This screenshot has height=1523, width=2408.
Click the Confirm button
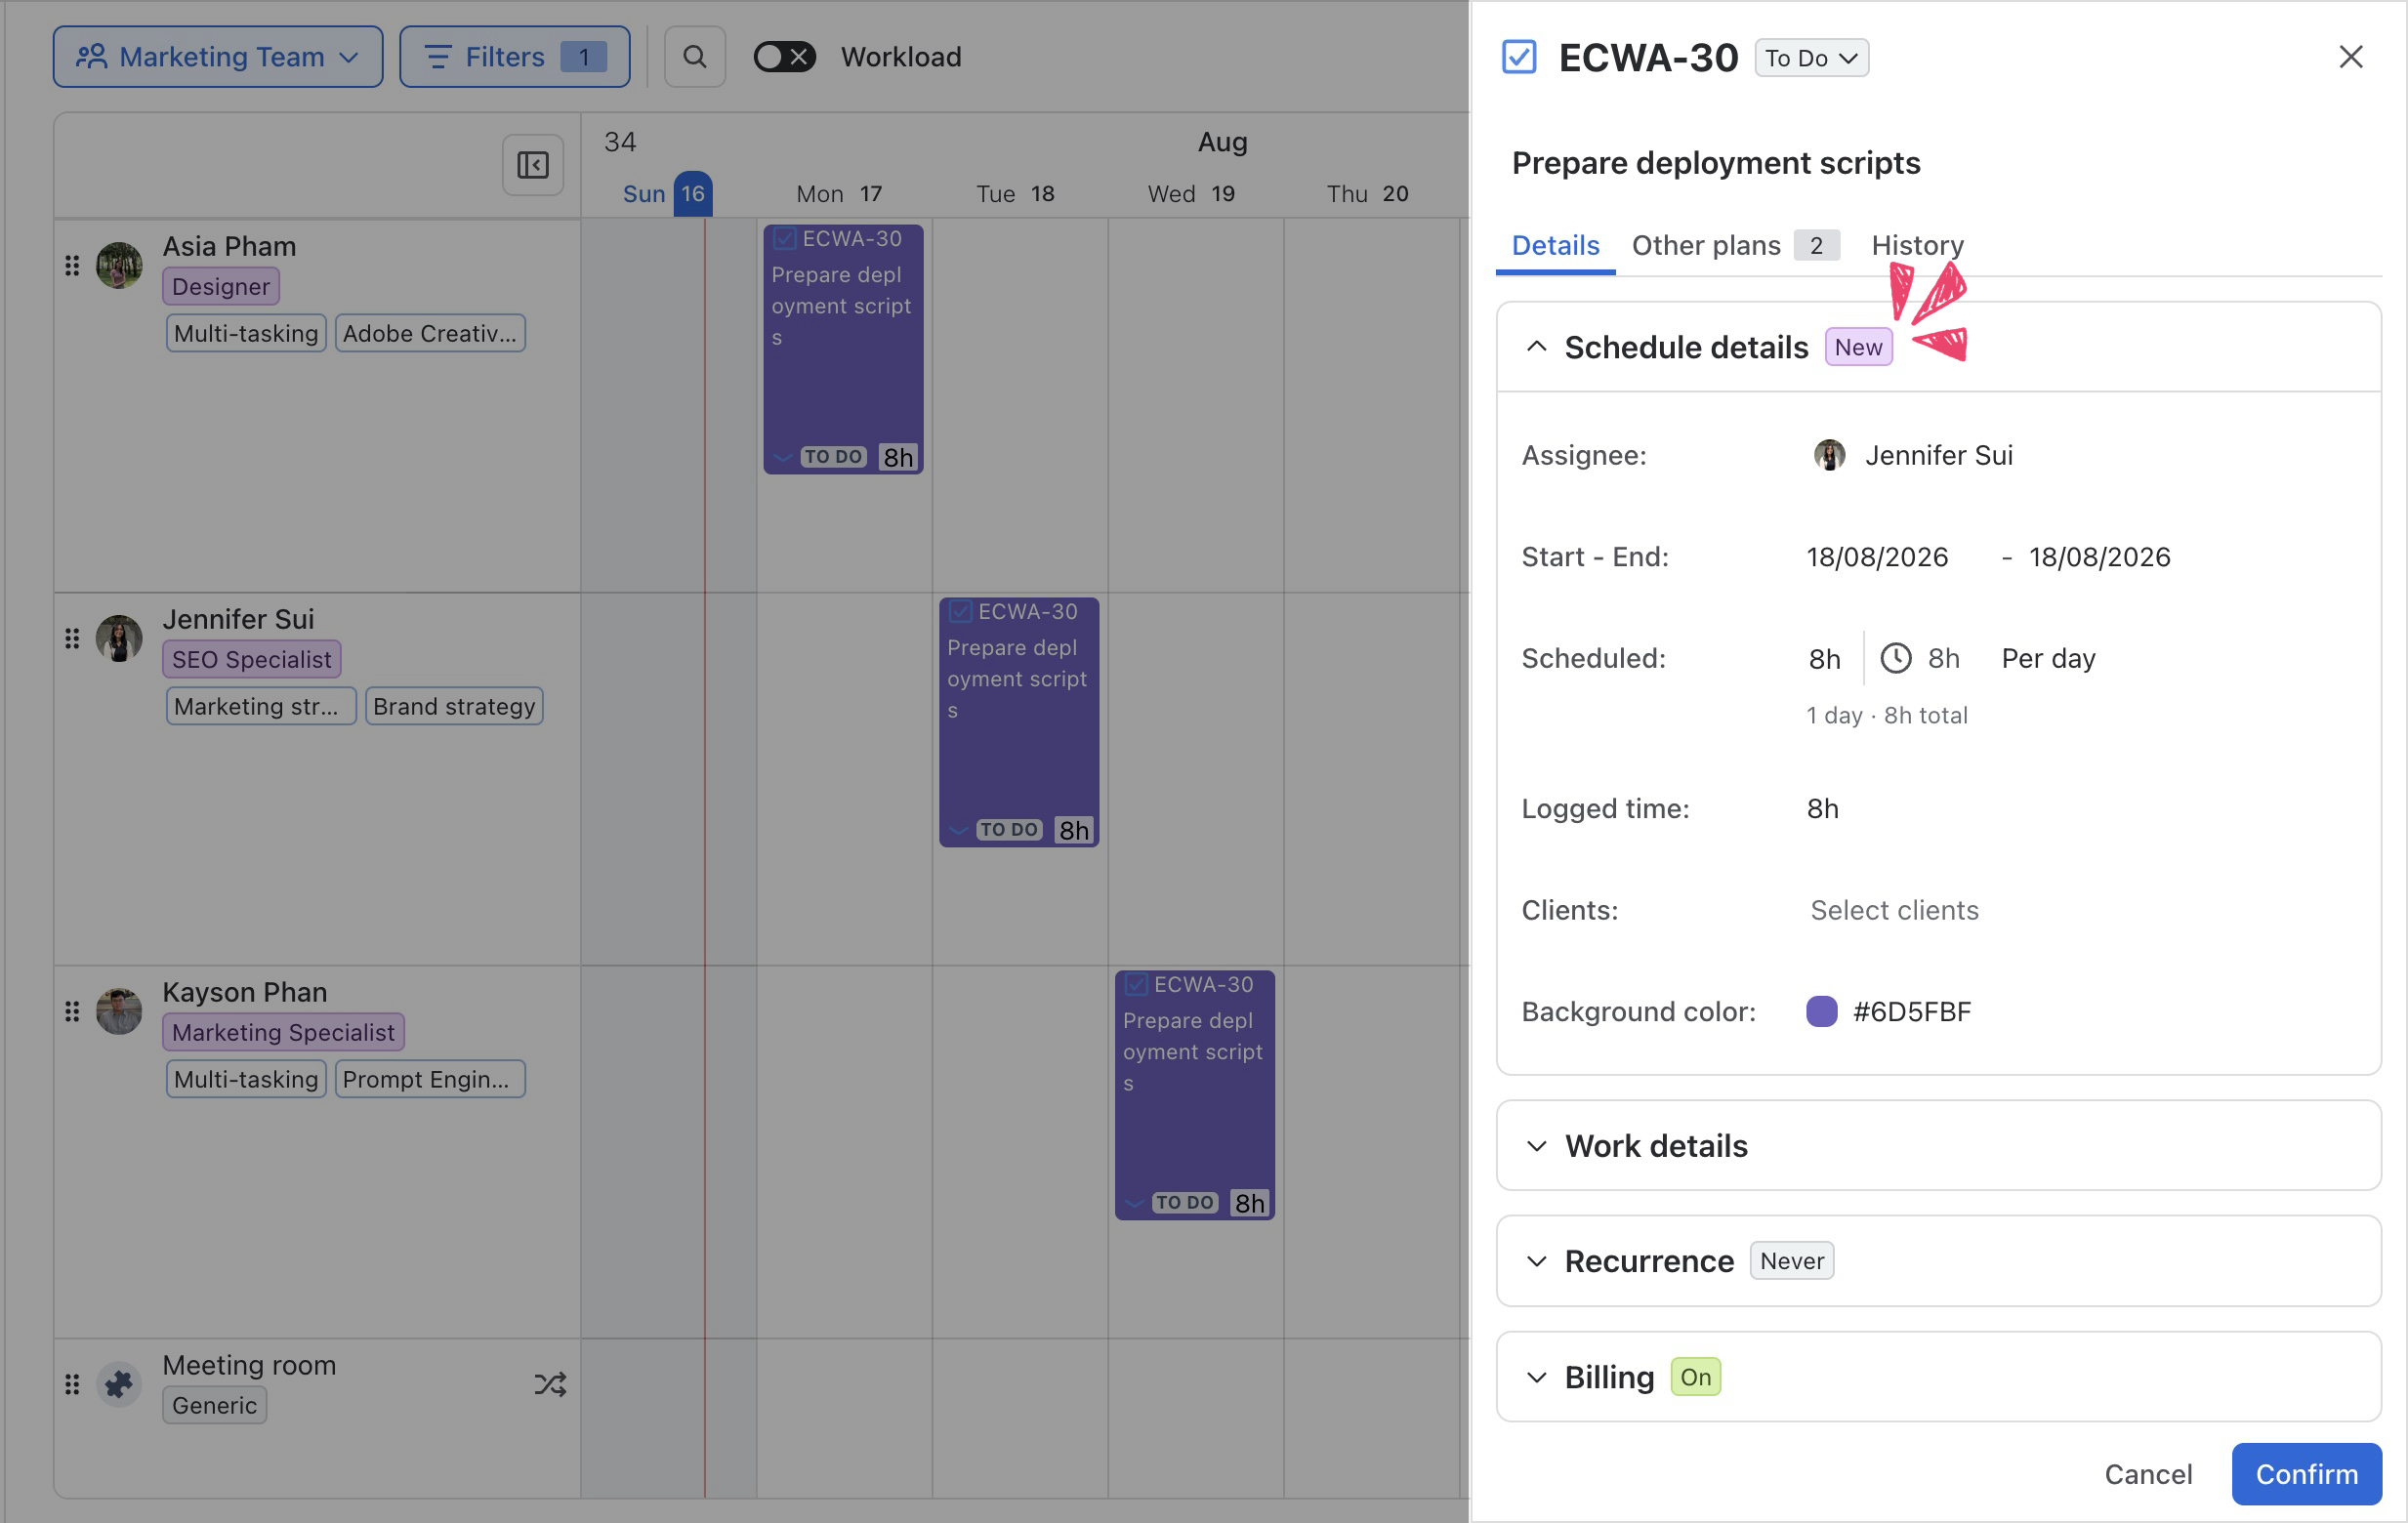pyautogui.click(x=2306, y=1474)
